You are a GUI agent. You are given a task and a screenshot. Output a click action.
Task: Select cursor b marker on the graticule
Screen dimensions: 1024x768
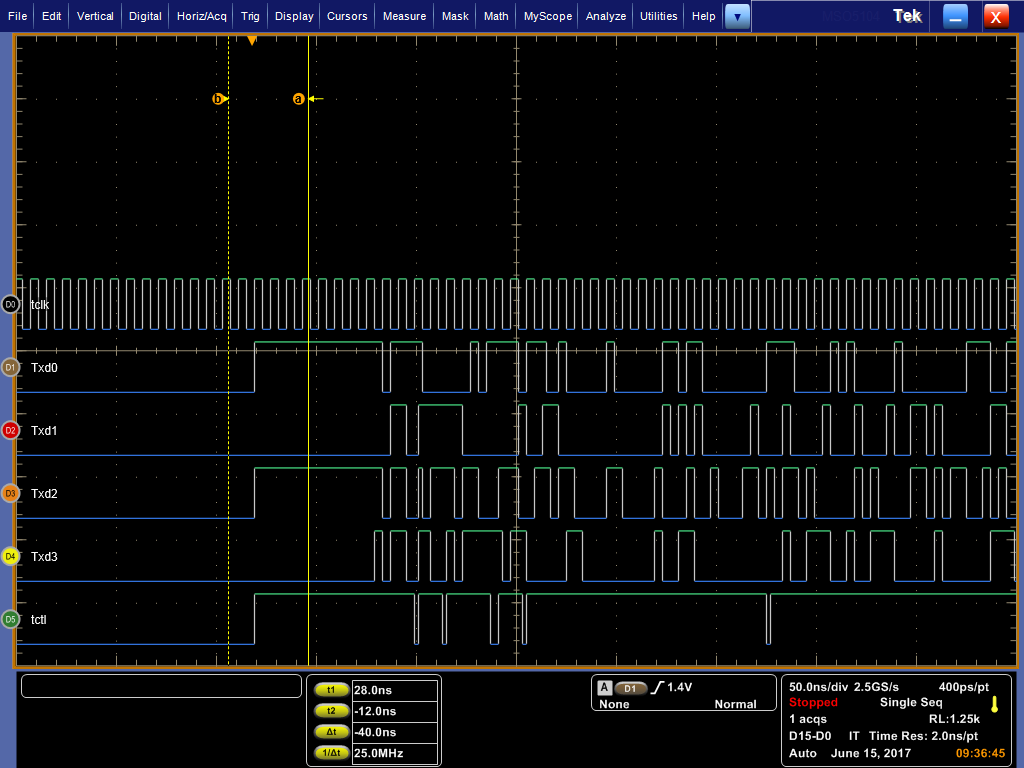point(218,99)
